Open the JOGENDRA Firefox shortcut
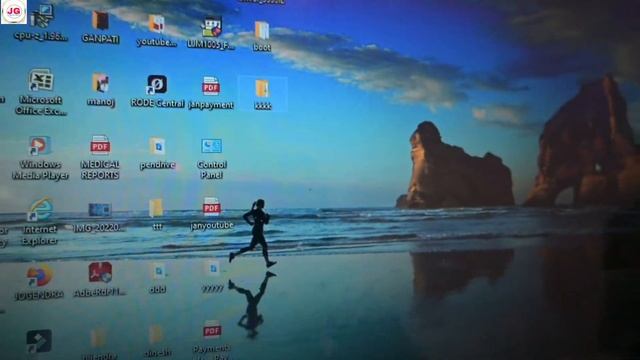The width and height of the screenshot is (640, 360). 39,282
